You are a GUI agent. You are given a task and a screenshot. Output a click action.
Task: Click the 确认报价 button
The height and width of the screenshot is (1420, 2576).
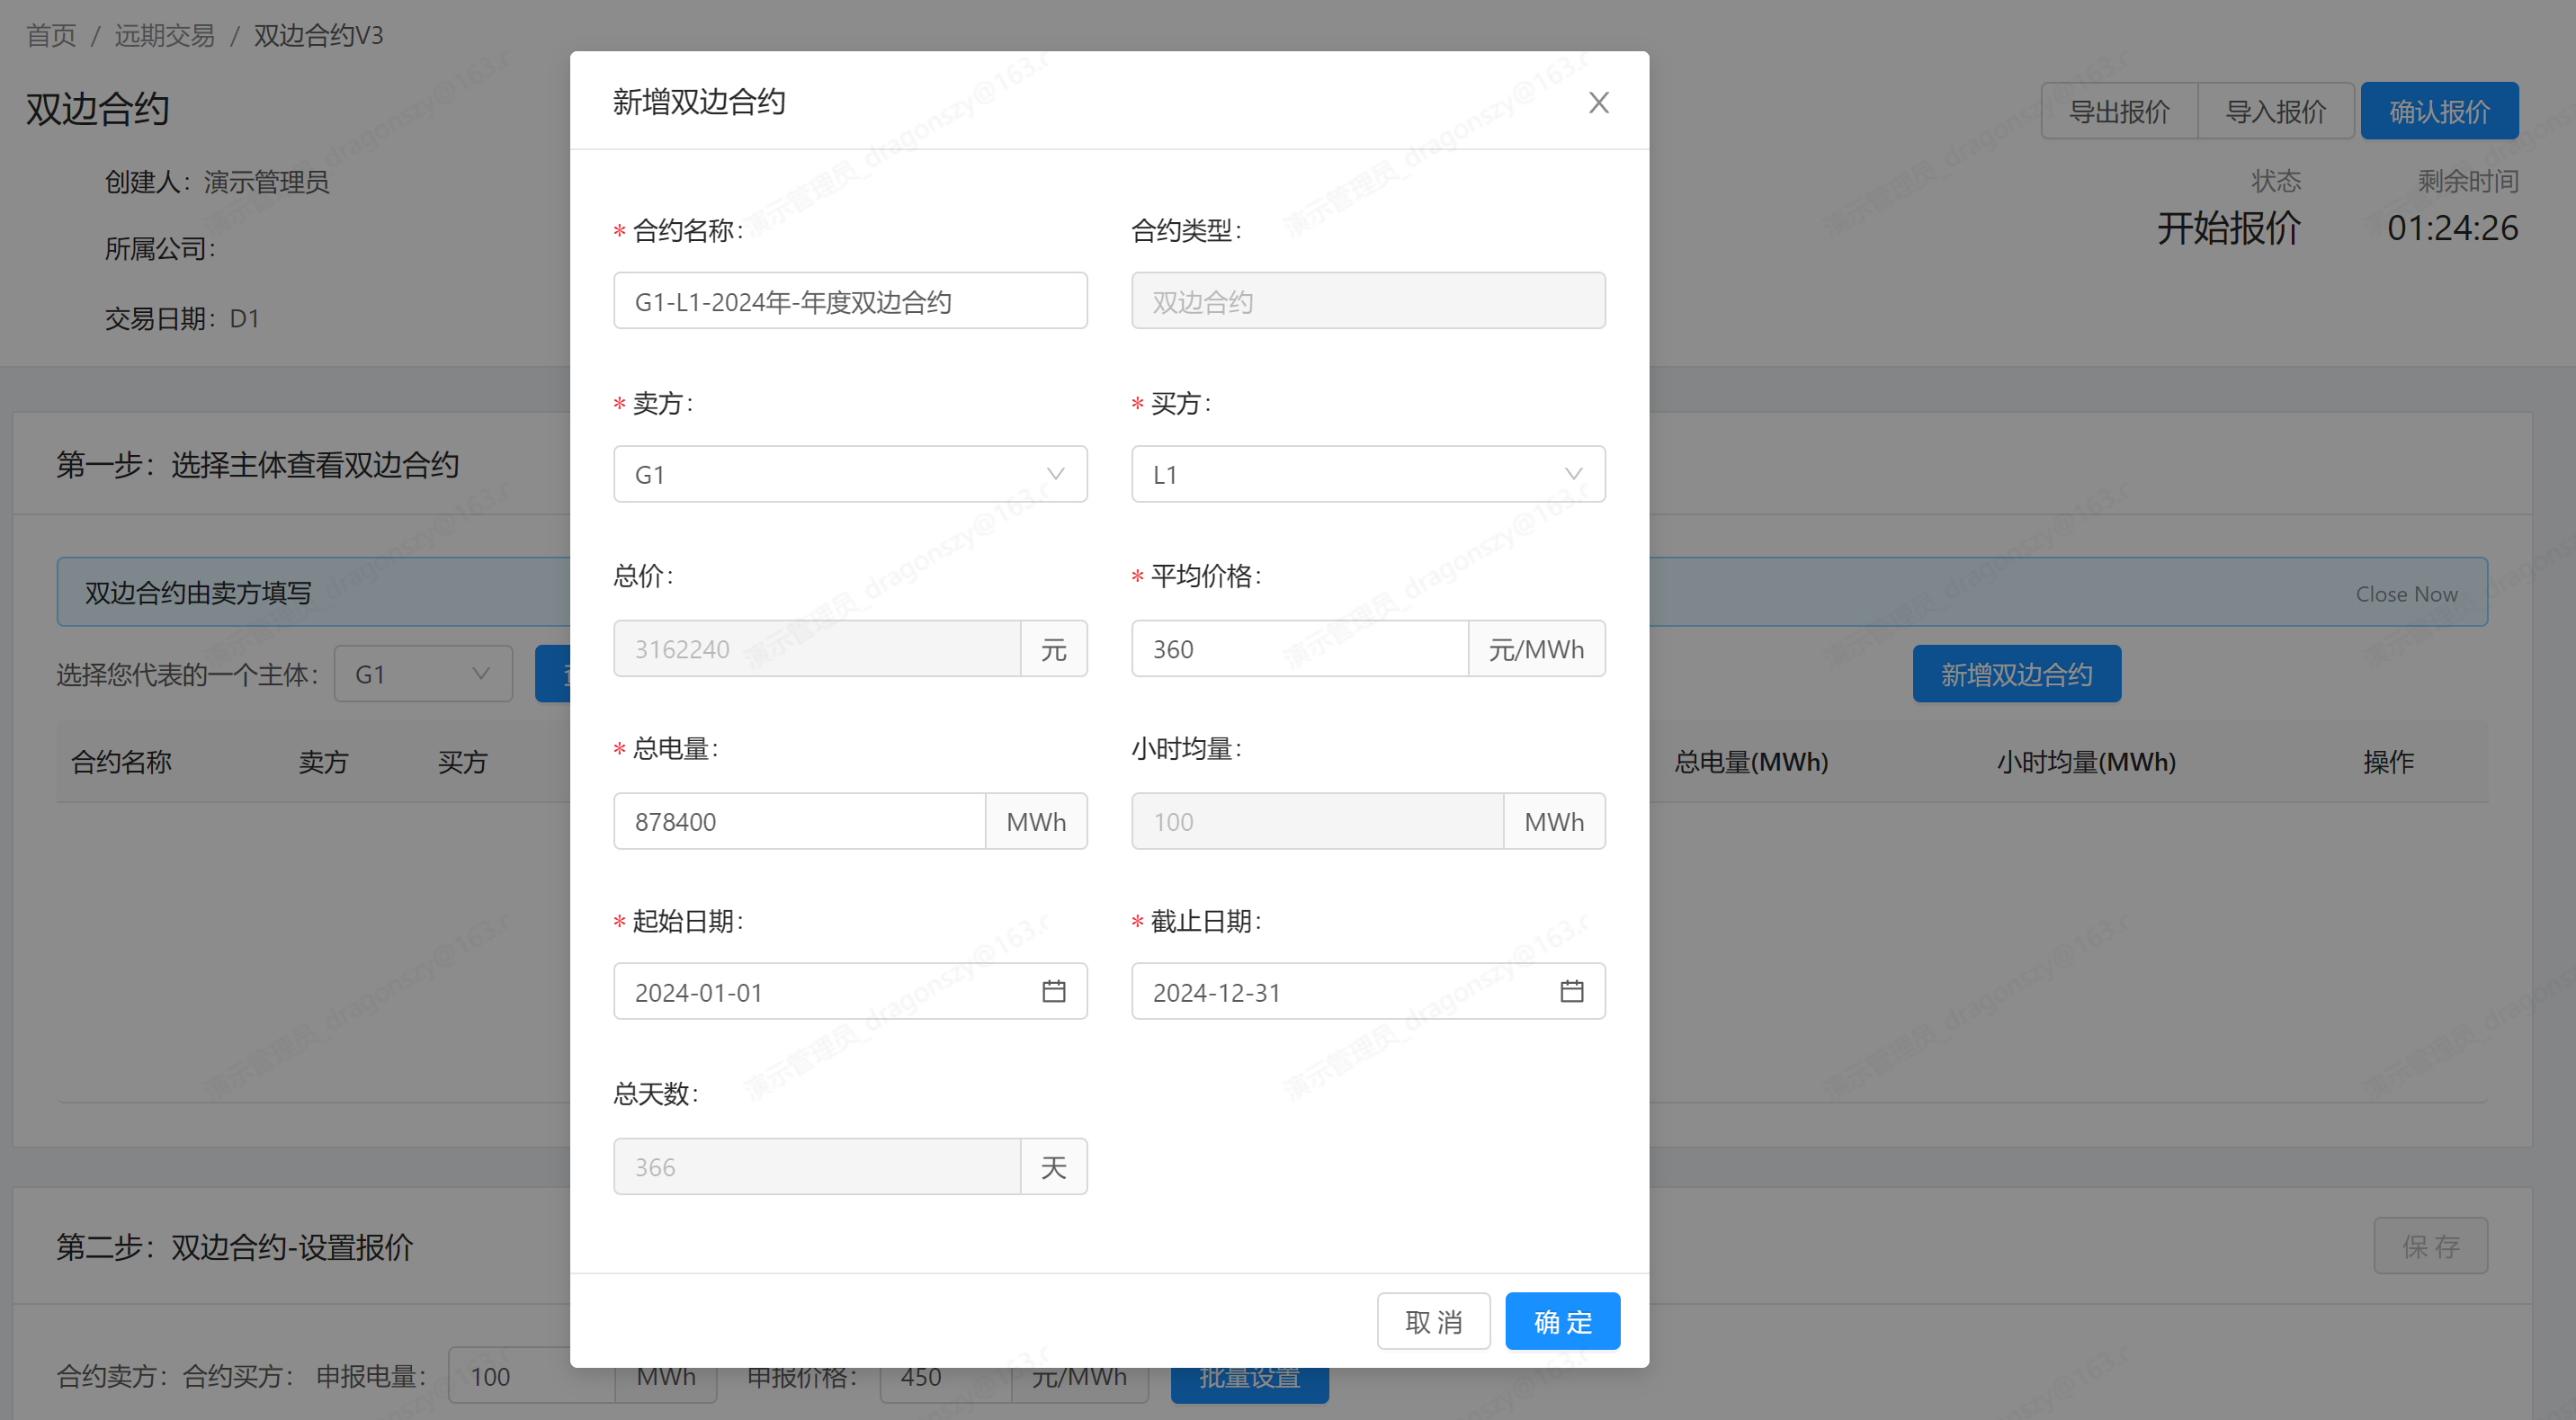pyautogui.click(x=2439, y=111)
